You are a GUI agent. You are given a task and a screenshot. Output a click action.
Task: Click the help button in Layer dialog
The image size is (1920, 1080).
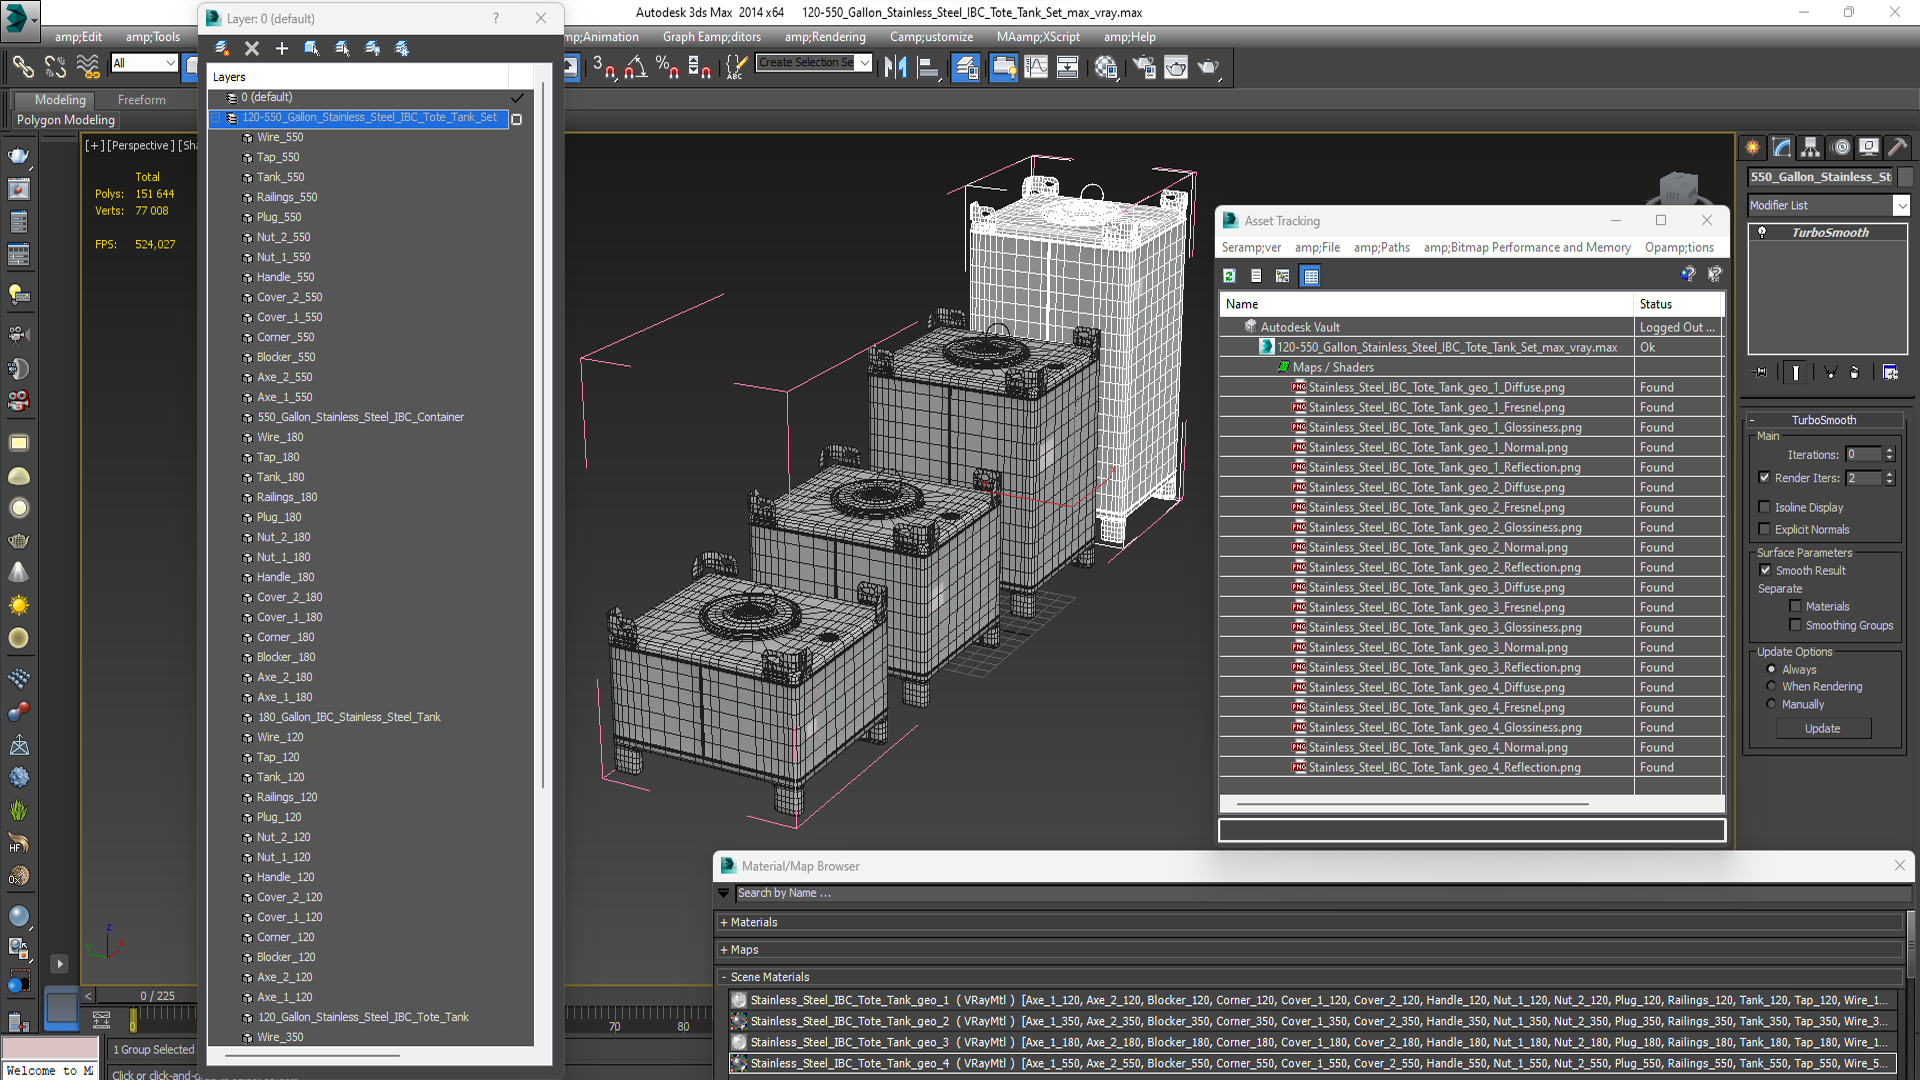click(496, 18)
